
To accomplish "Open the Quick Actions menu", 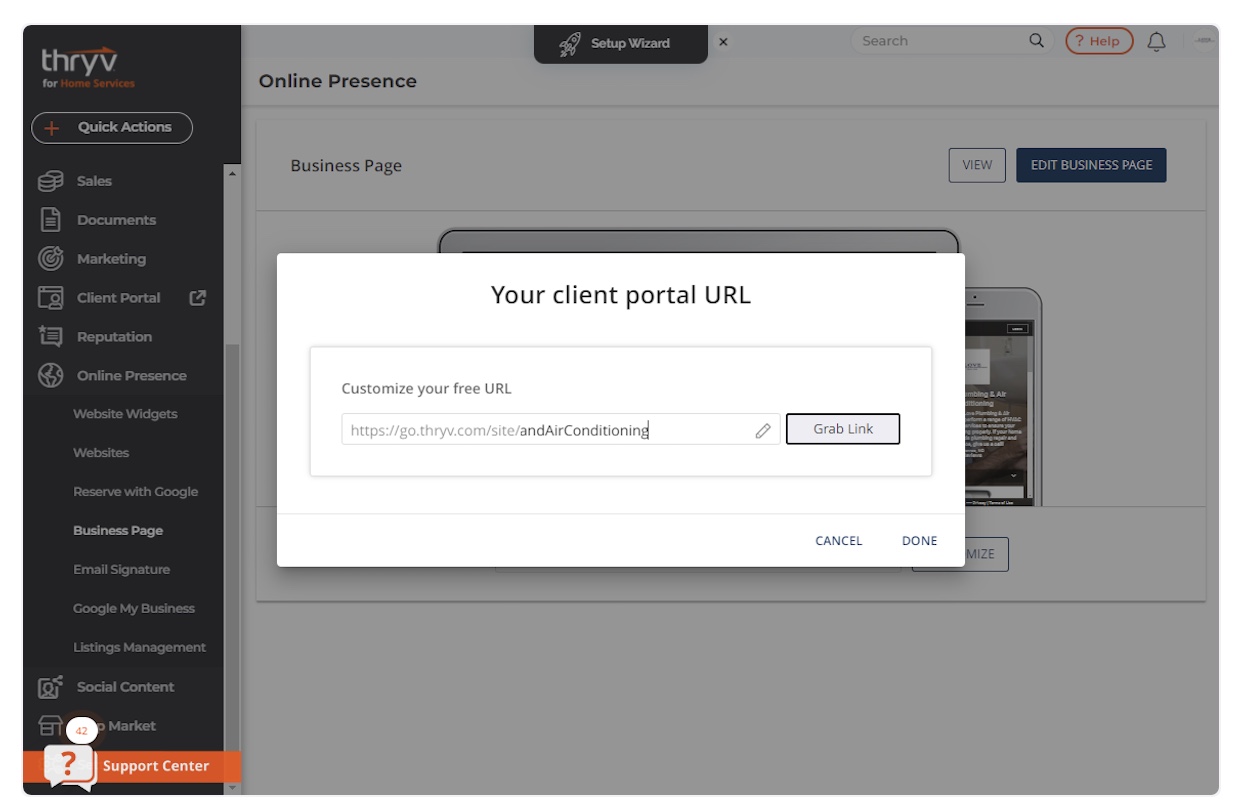I will pyautogui.click(x=112, y=128).
